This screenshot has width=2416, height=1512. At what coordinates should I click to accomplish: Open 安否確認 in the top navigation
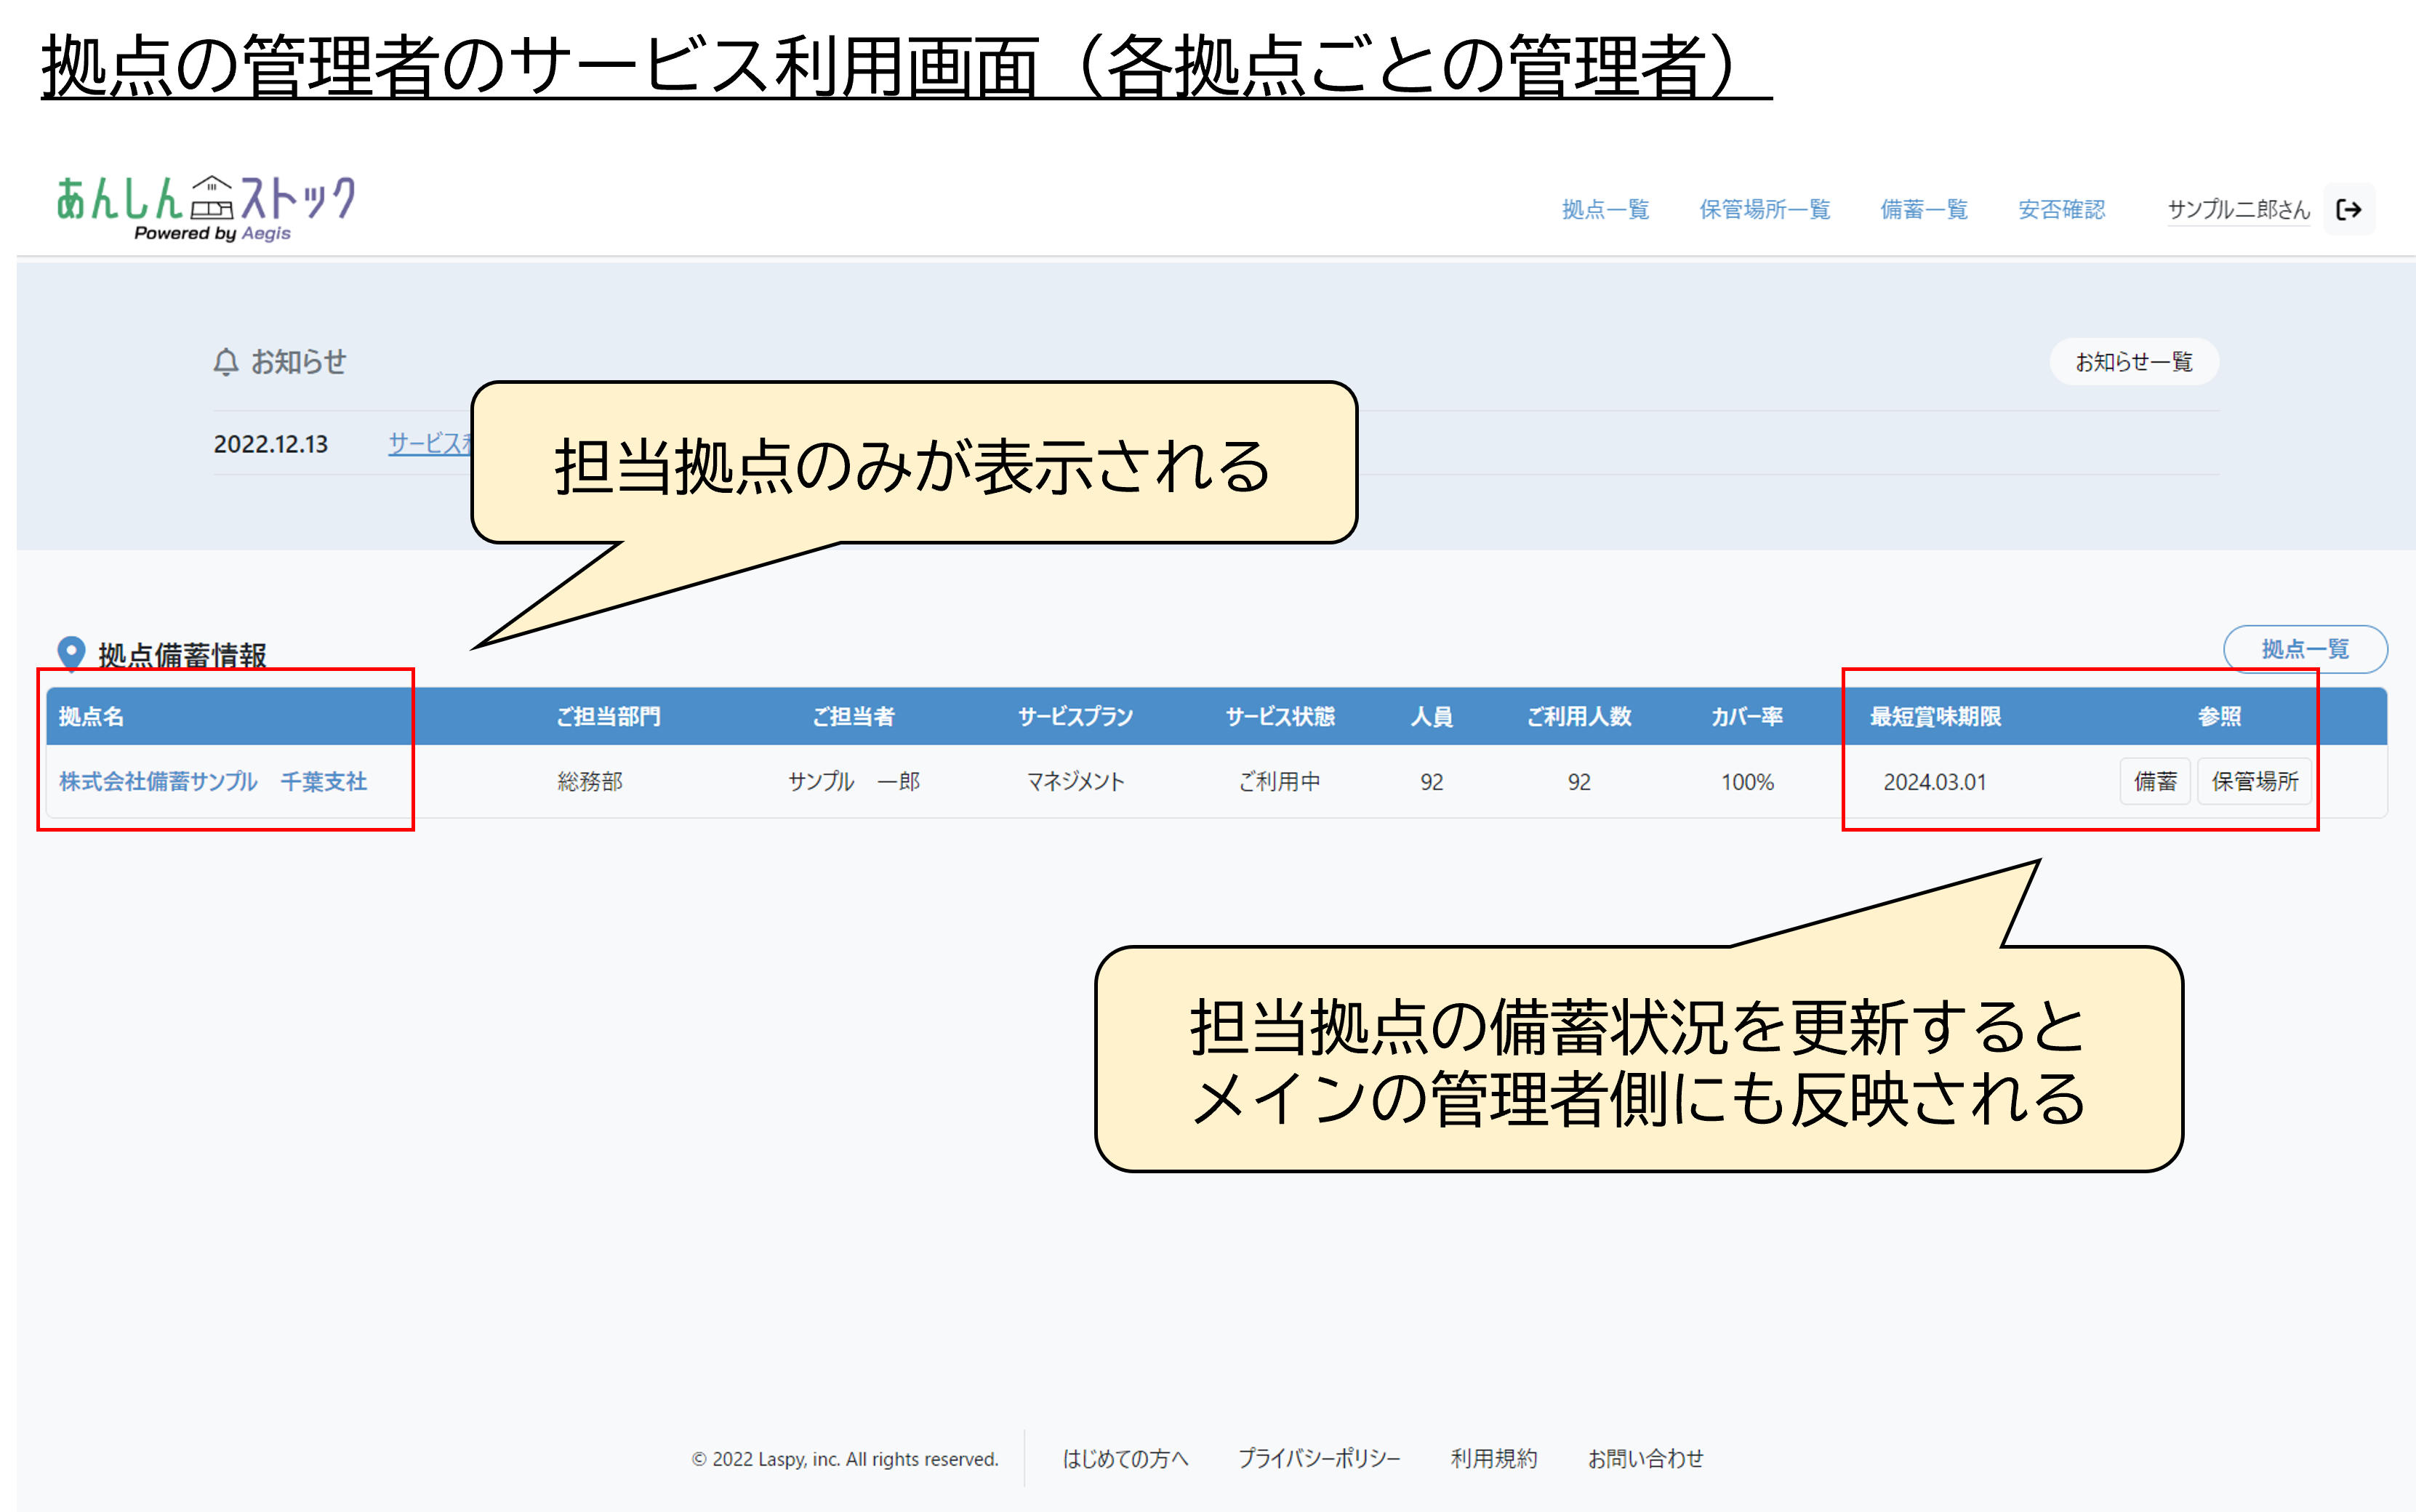click(2061, 209)
